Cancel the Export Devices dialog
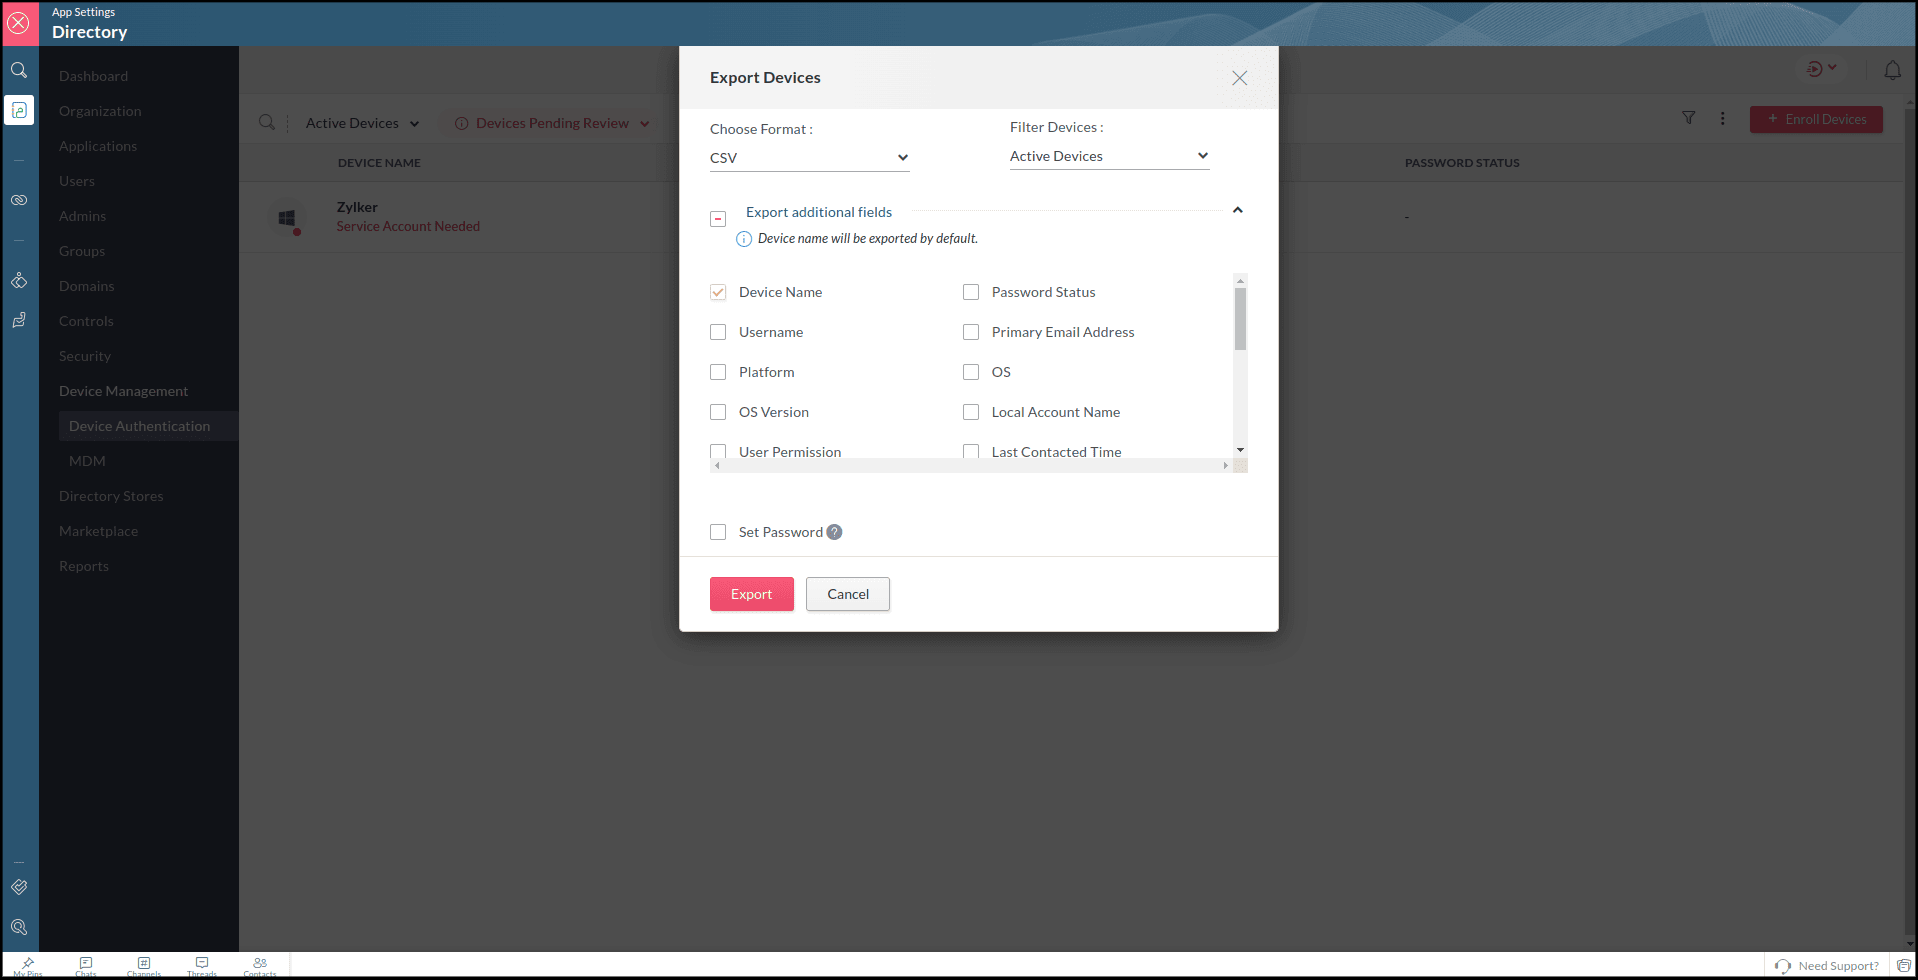Screen dimensions: 1918x980 (848, 594)
